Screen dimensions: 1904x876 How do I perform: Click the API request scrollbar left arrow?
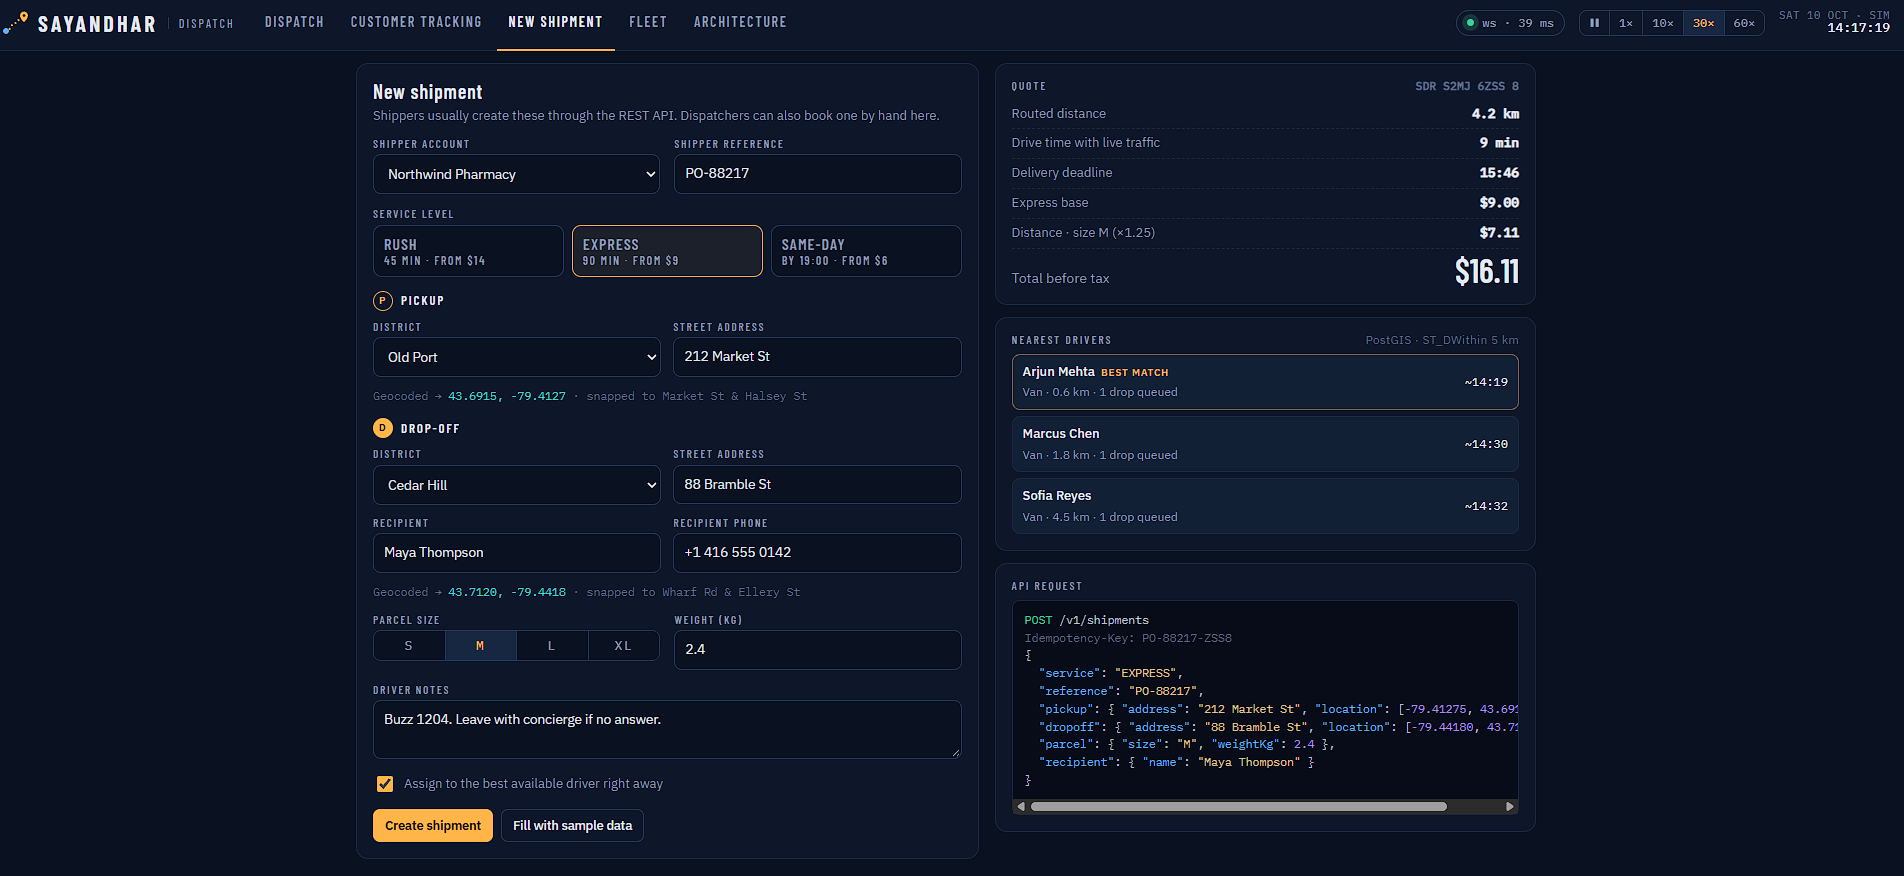[1020, 806]
